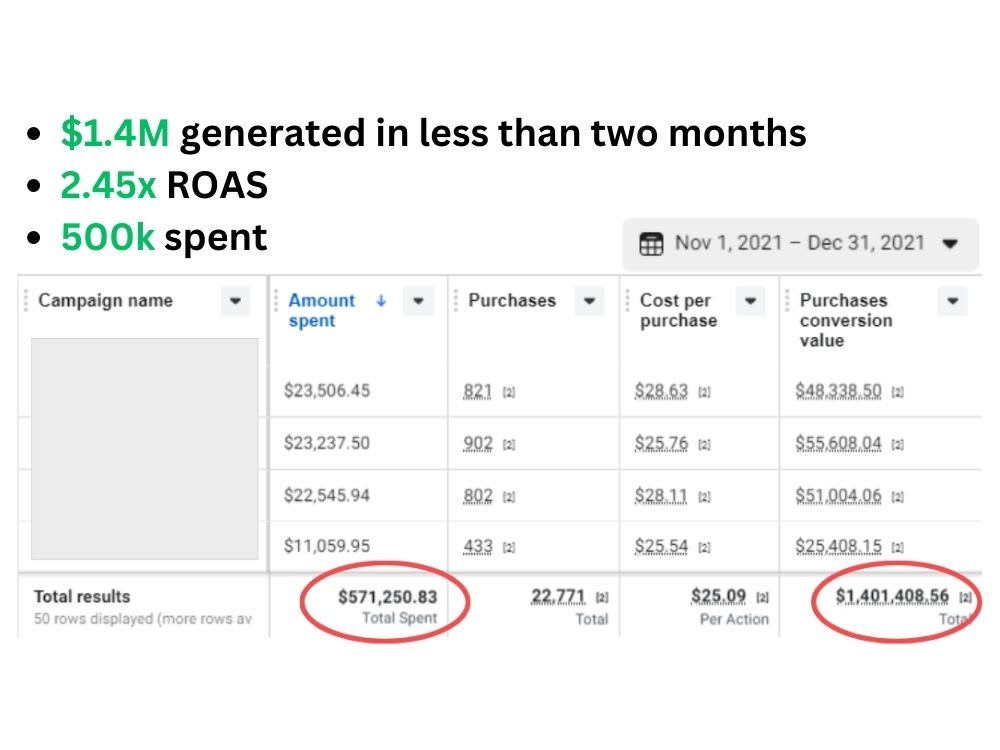Image resolution: width=1000 pixels, height=750 pixels.
Task: Open the Amount spent column dropdown arrow
Action: (418, 301)
